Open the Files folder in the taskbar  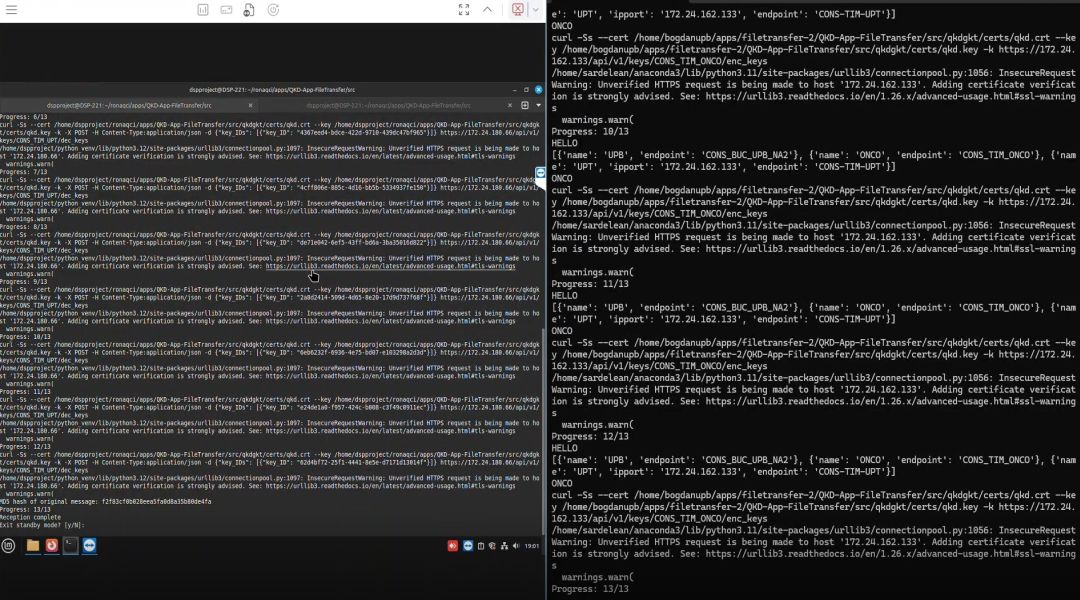coord(33,545)
